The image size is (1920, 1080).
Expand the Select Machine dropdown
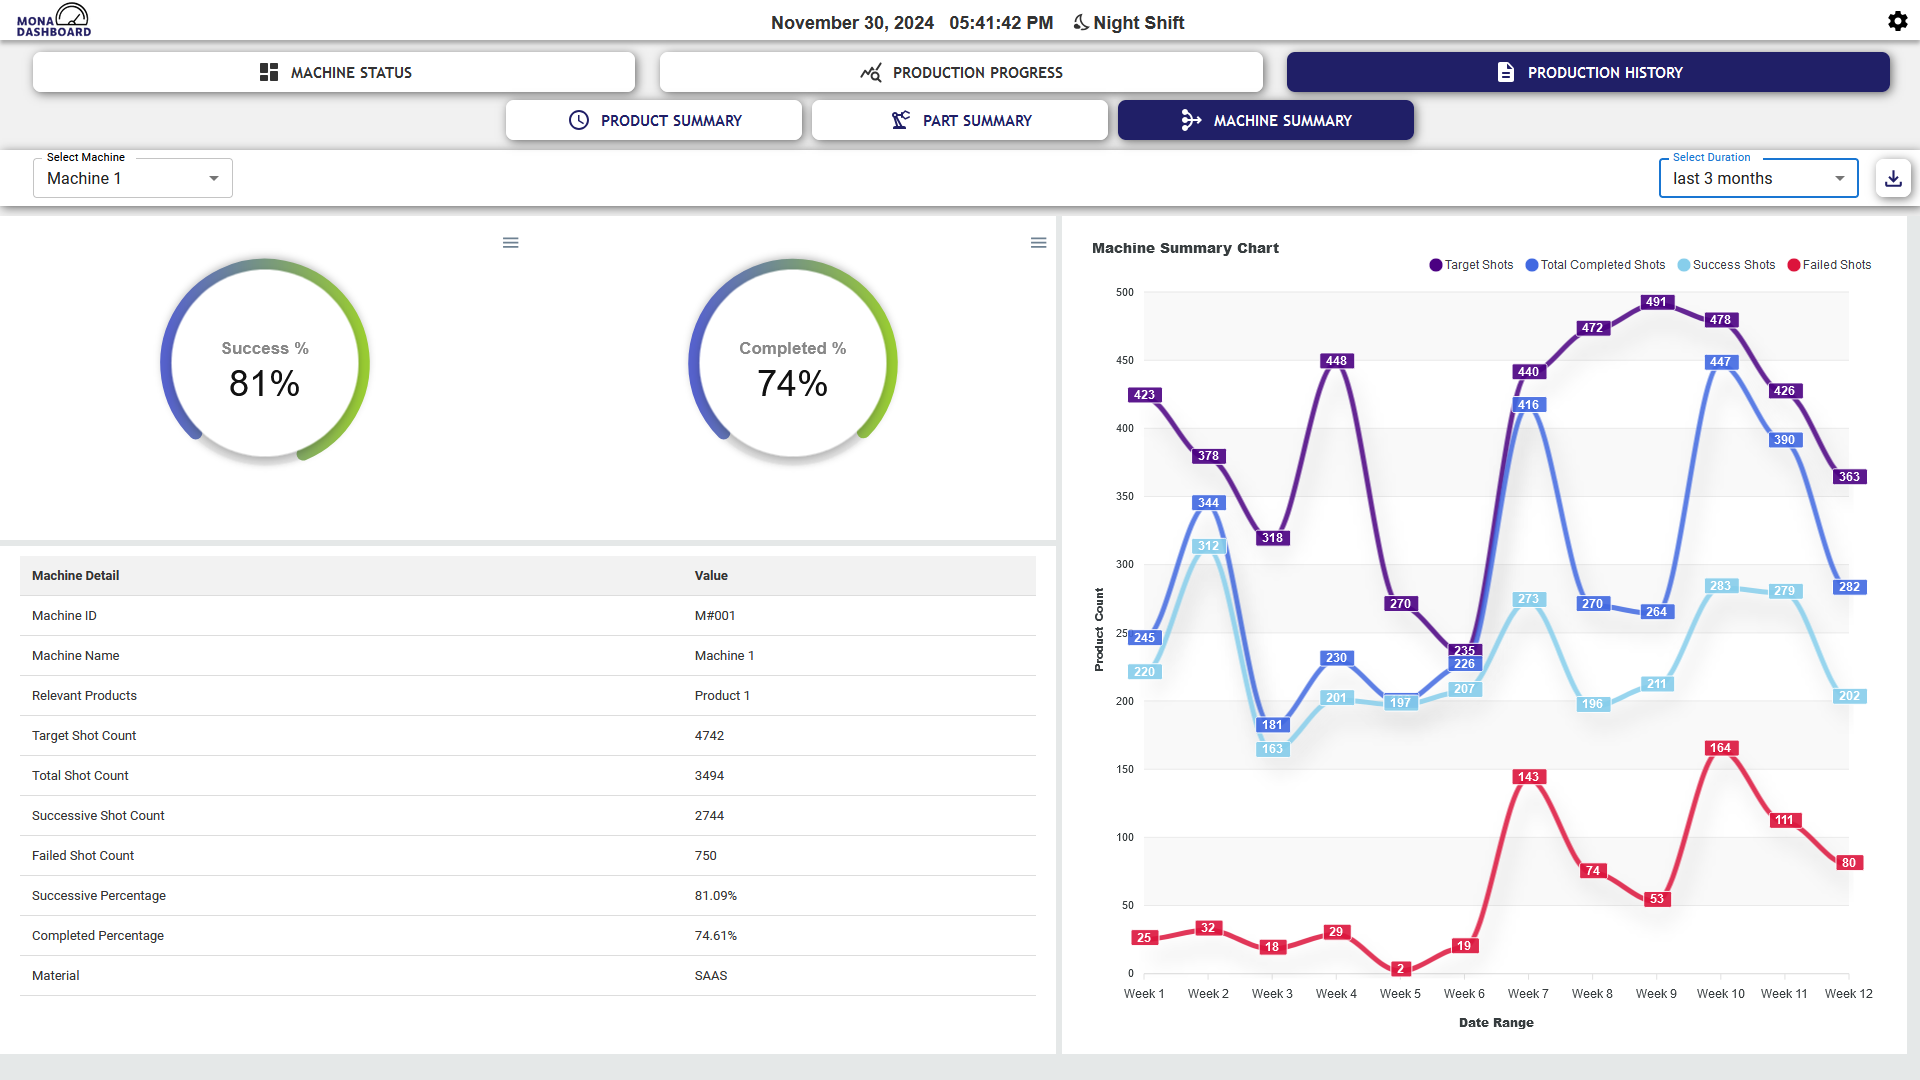point(211,178)
